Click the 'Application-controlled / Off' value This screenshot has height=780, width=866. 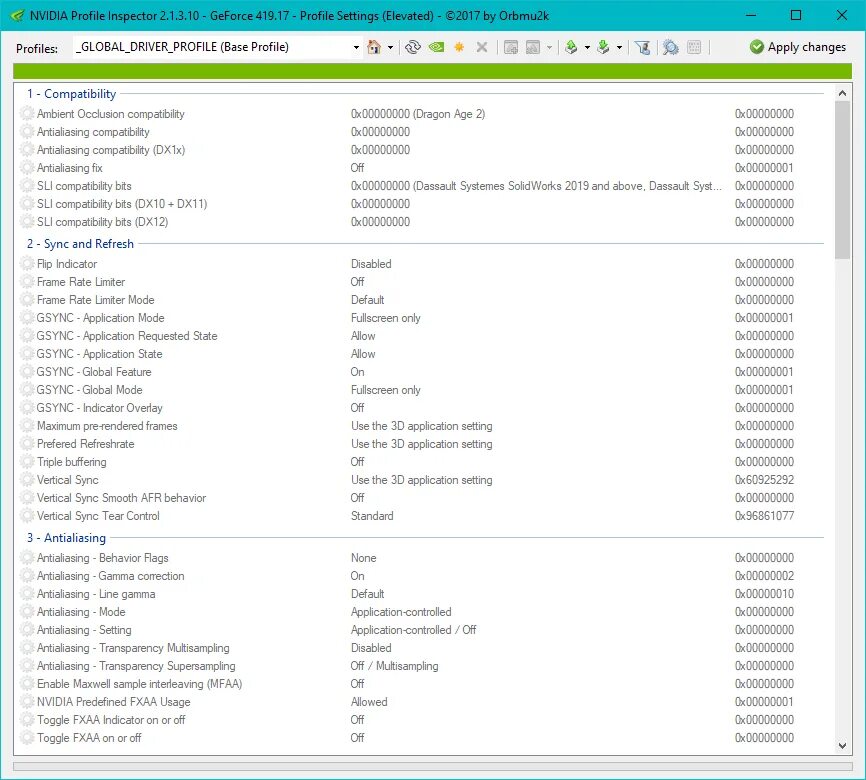click(x=413, y=630)
